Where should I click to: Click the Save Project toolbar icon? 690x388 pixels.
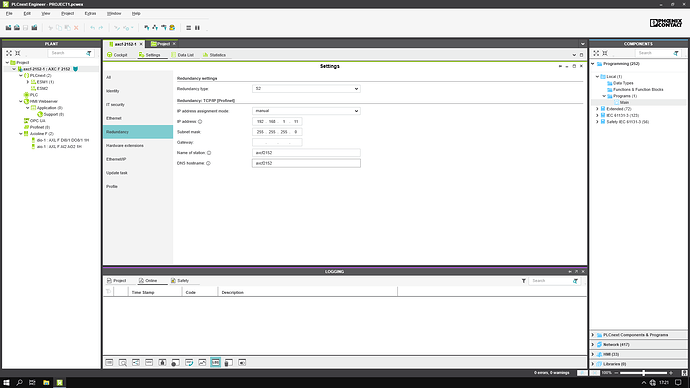click(26, 28)
